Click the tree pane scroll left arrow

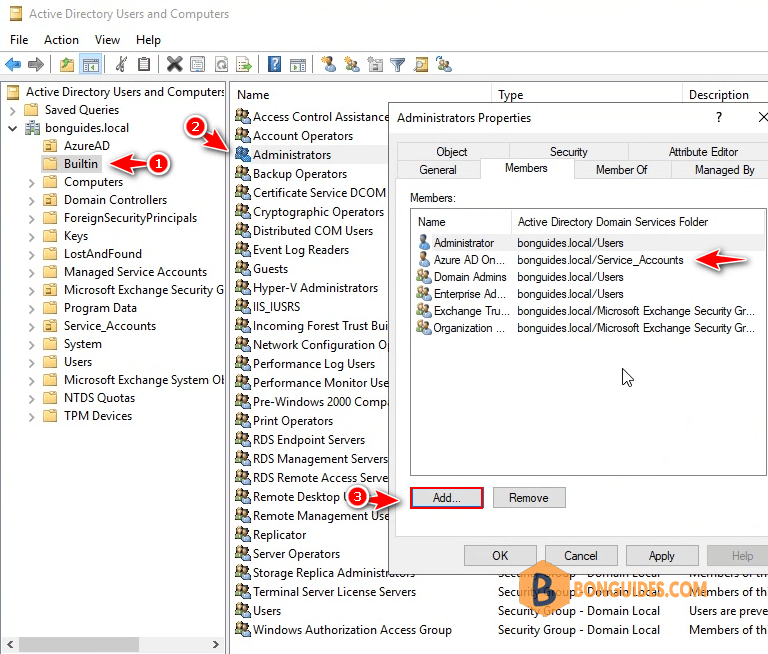10,644
